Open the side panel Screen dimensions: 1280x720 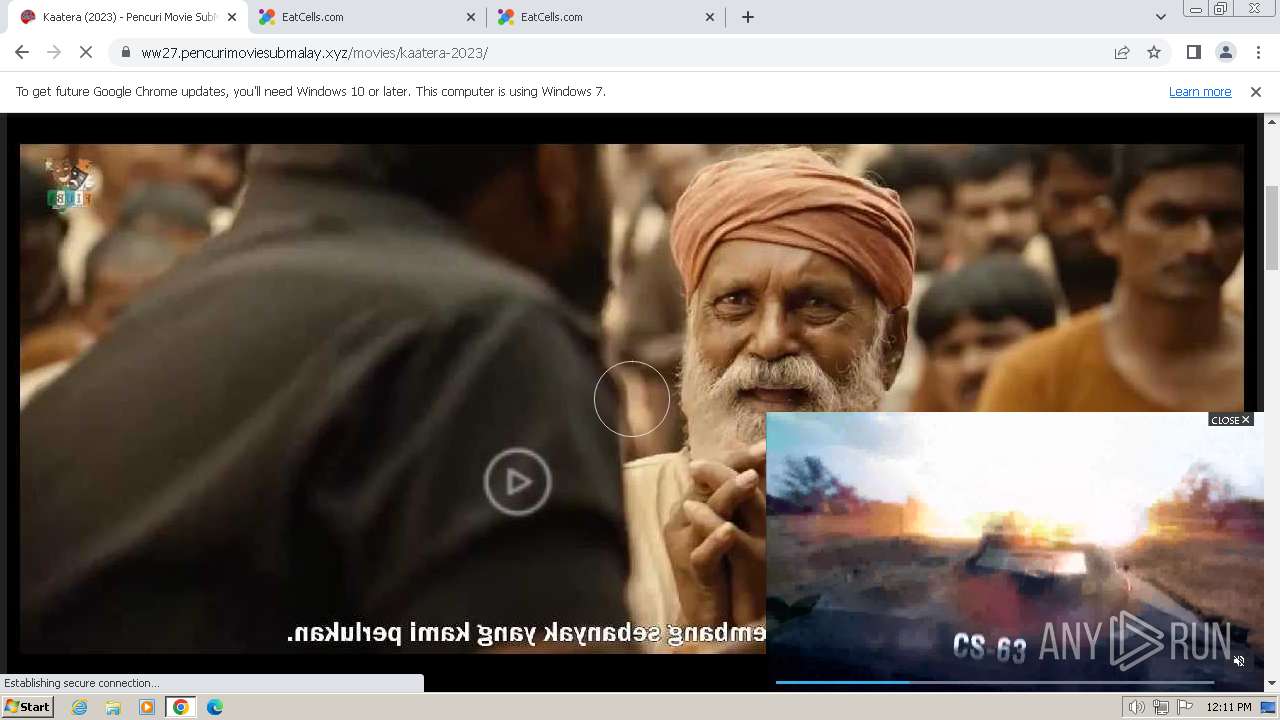[x=1193, y=53]
